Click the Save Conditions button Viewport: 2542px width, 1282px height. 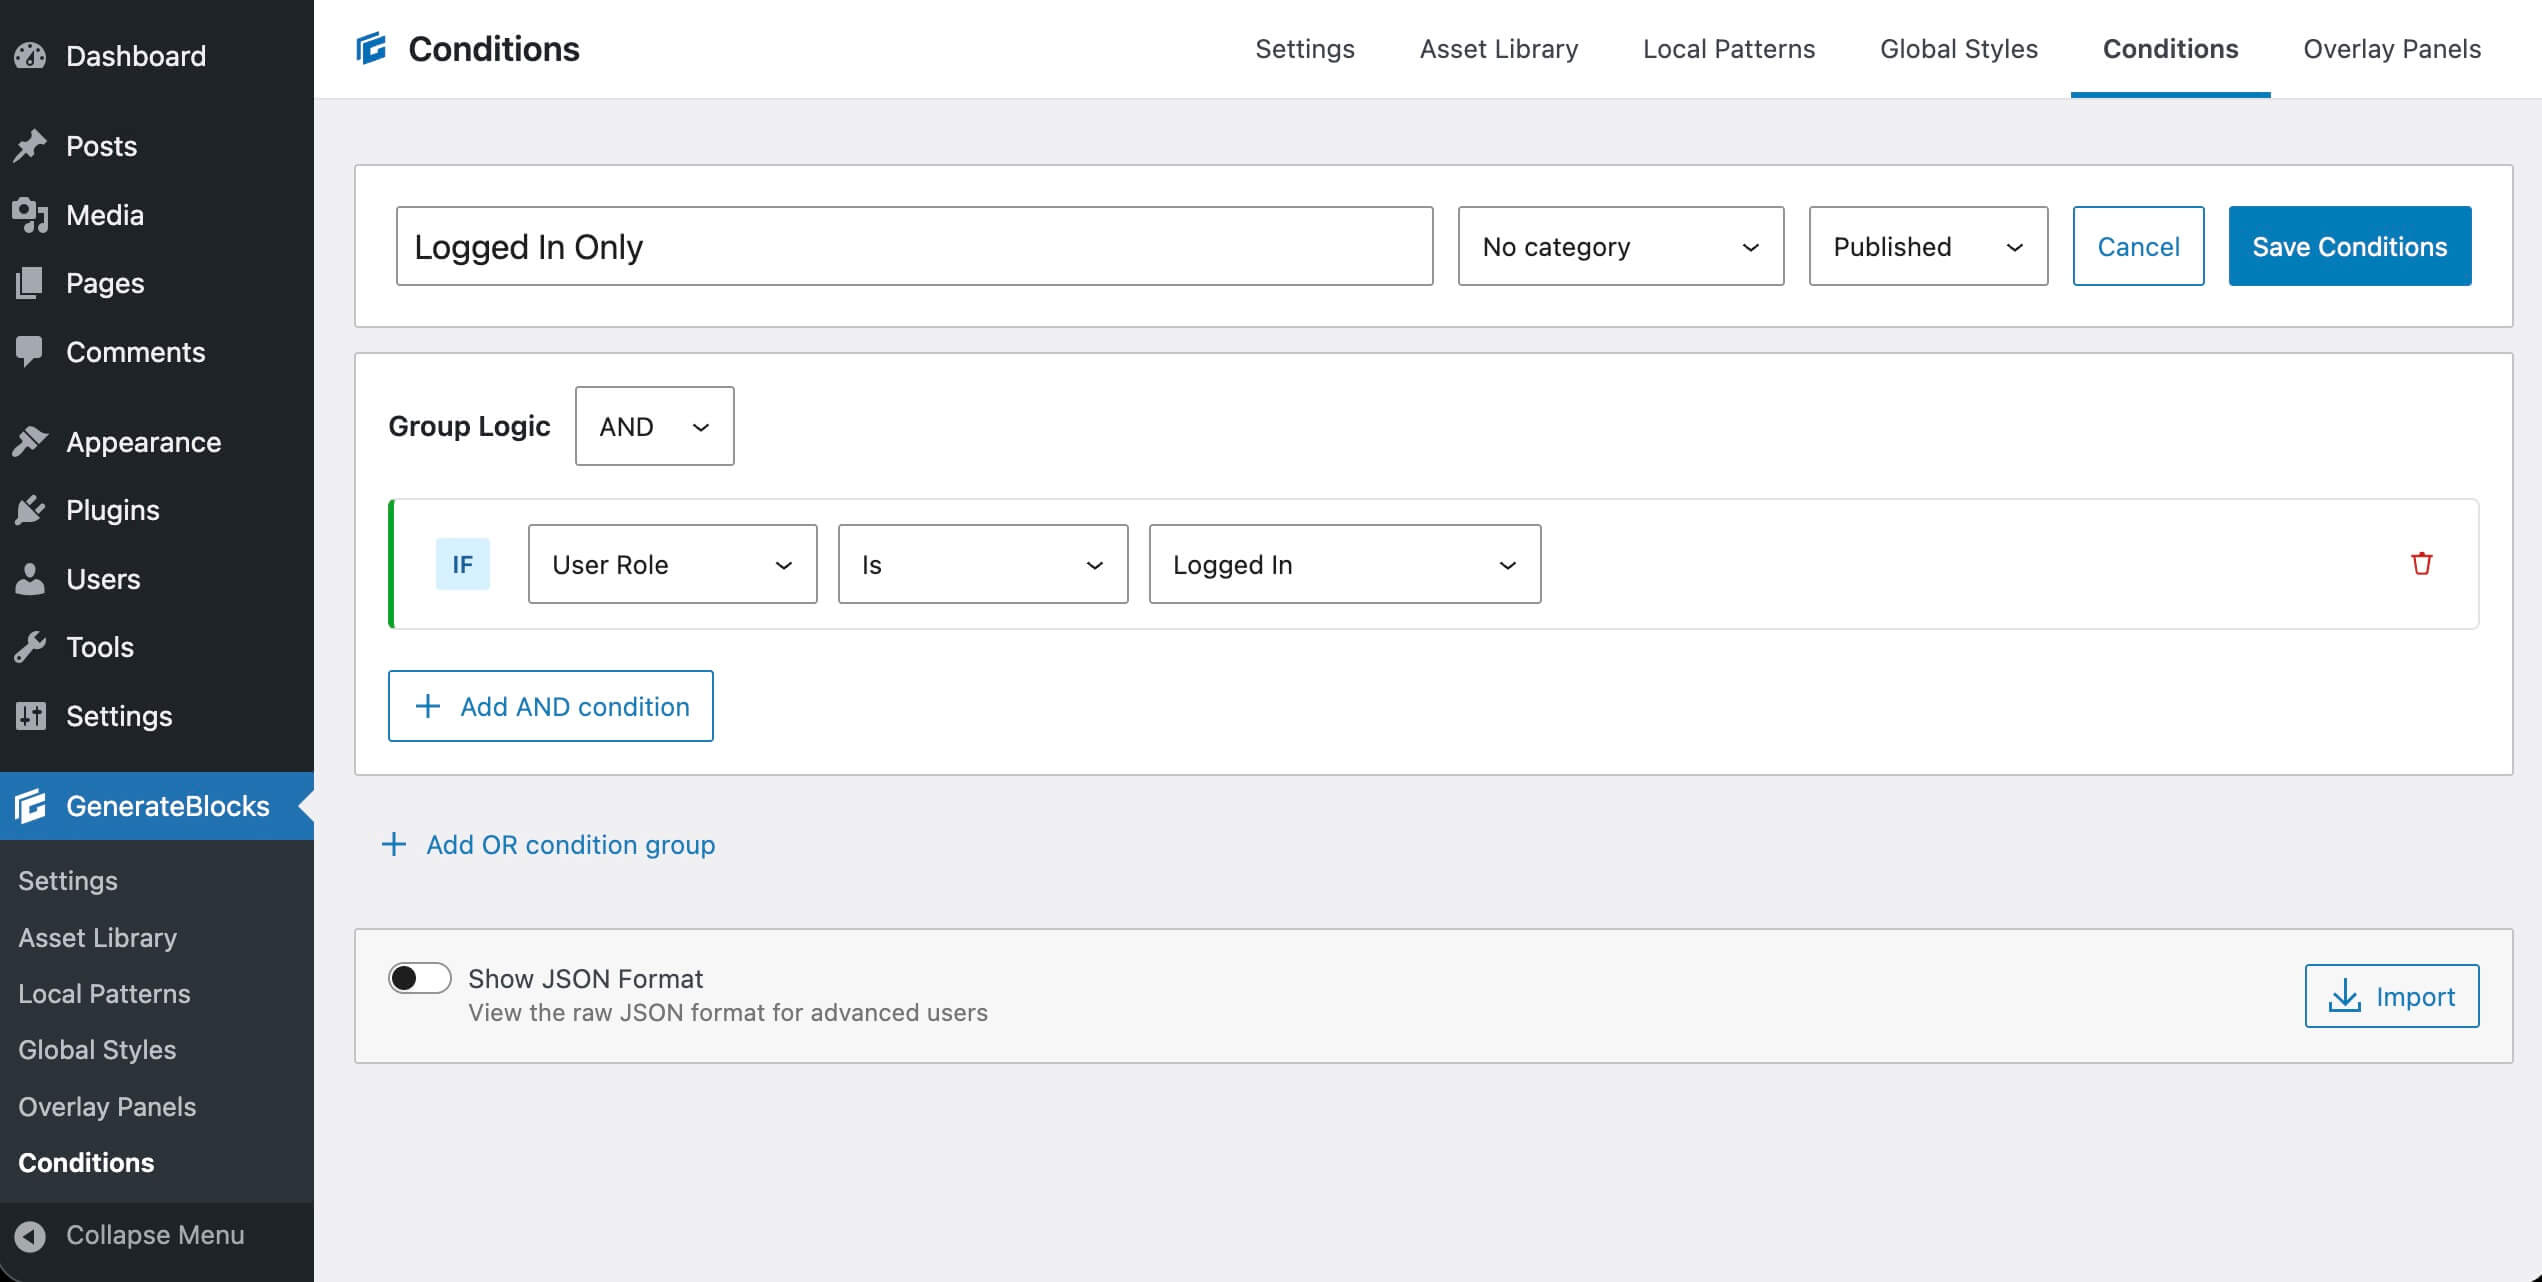2349,246
